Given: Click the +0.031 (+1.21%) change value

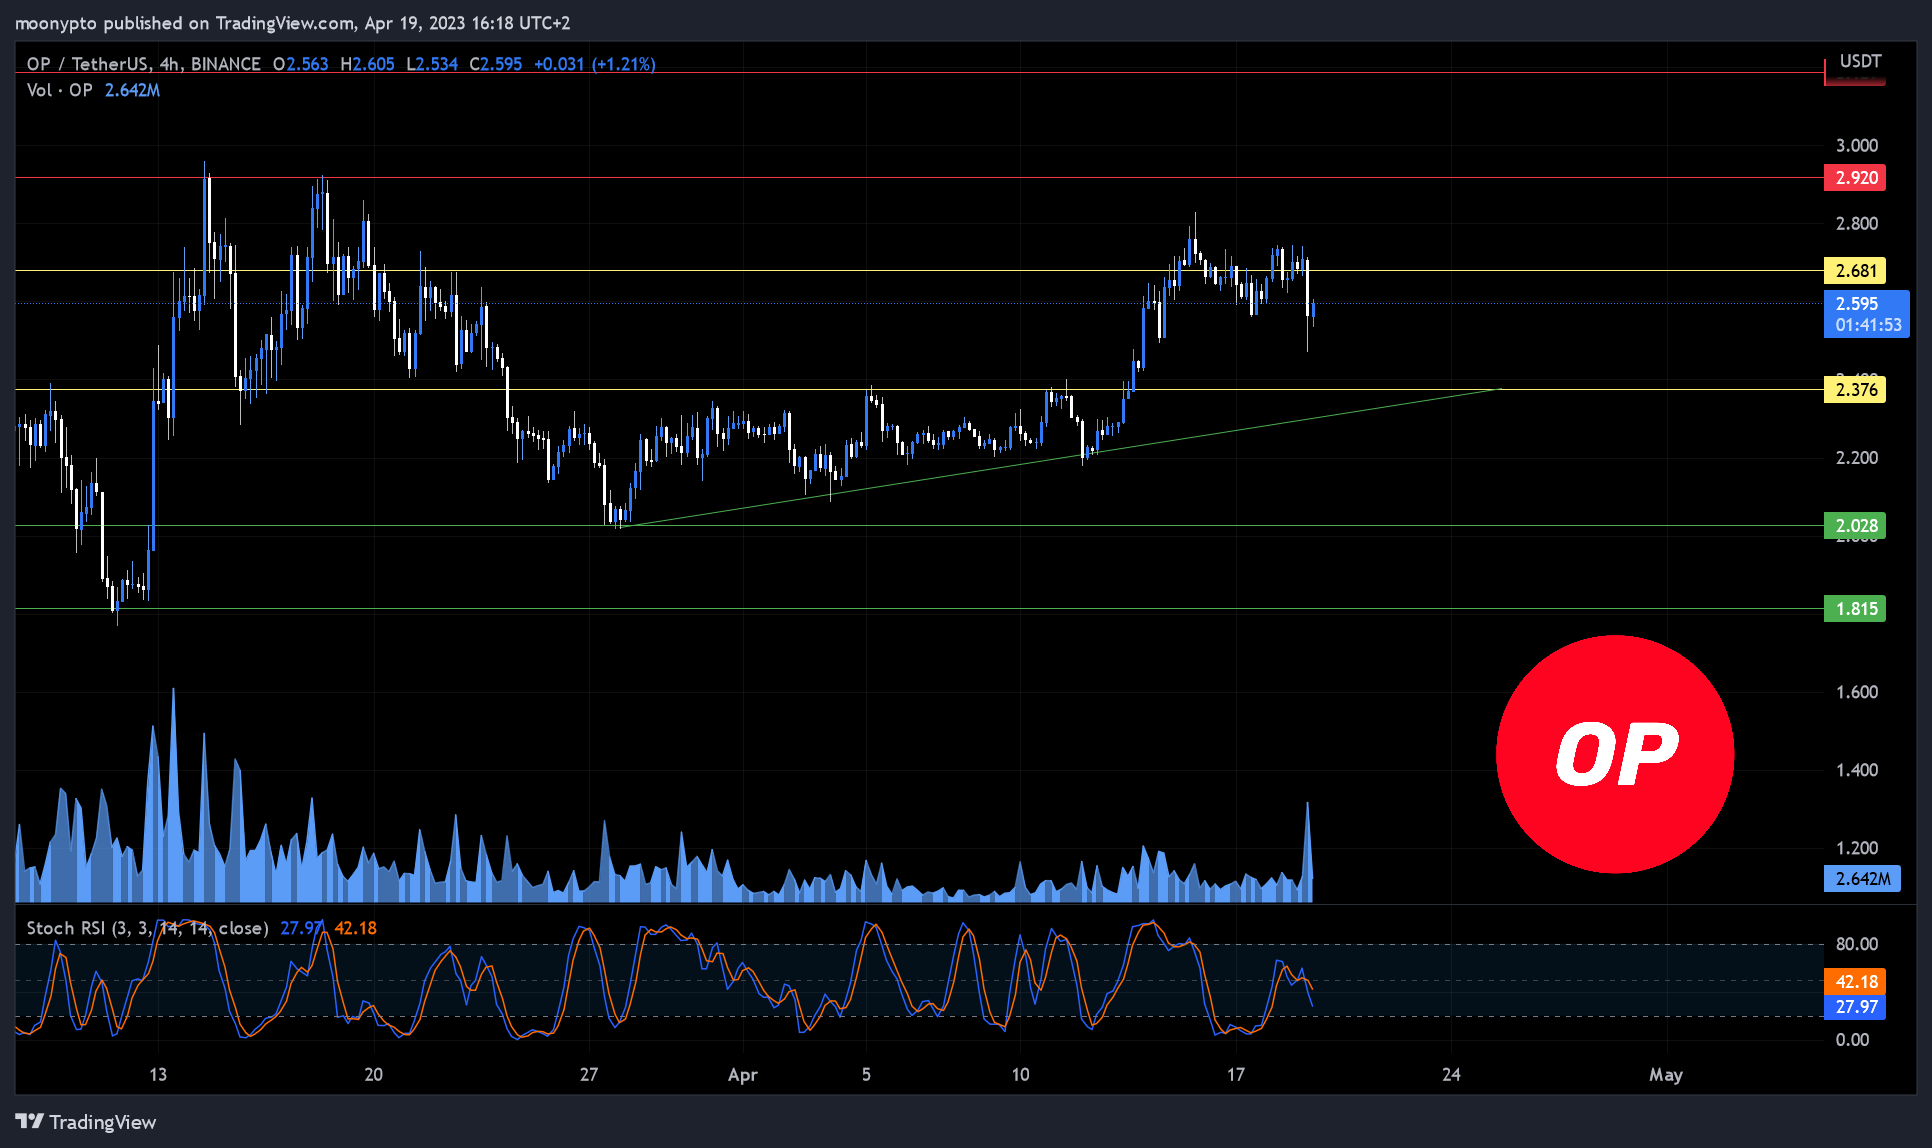Looking at the screenshot, I should point(595,64).
